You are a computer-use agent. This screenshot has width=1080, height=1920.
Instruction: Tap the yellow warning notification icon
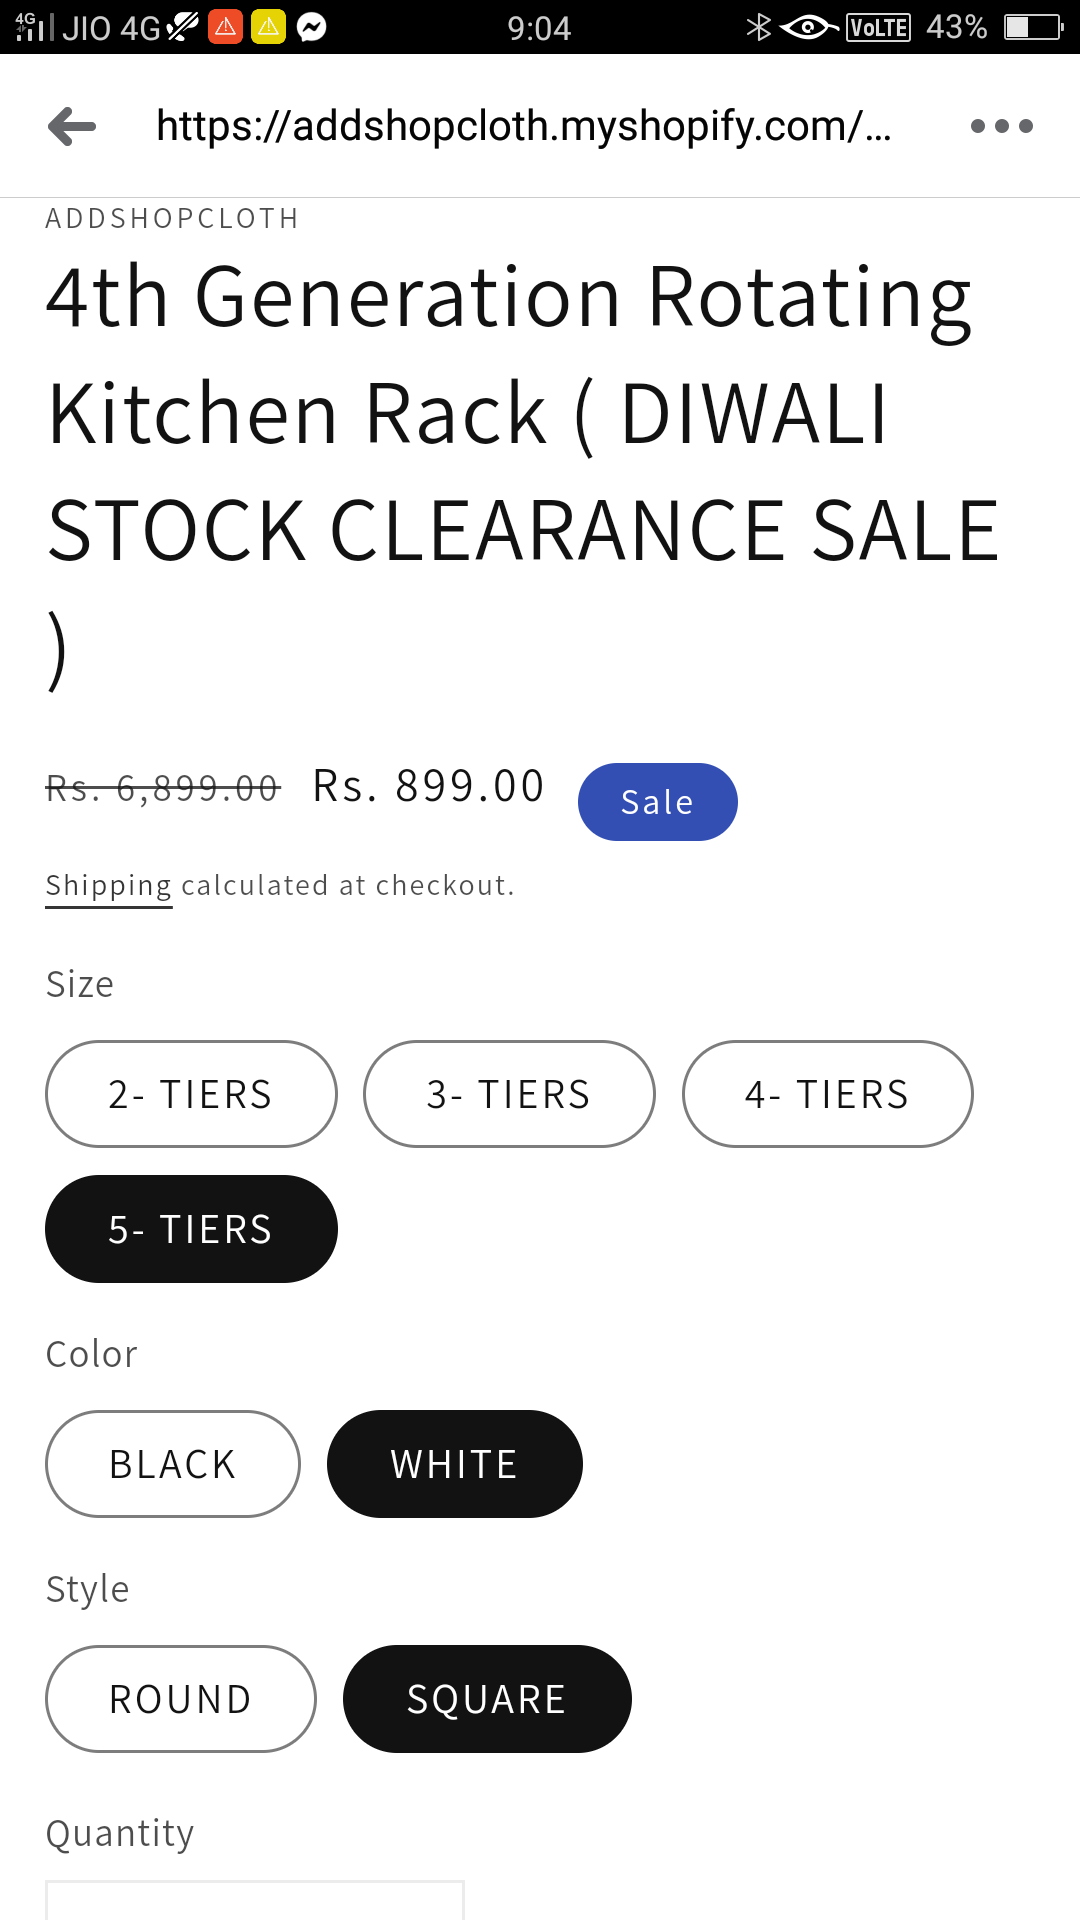[268, 27]
